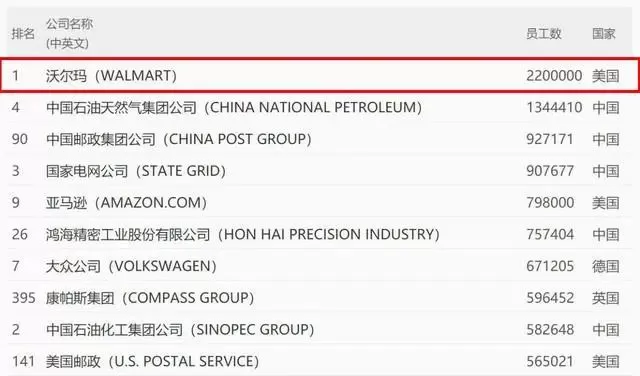Open the Amazon.com company entry
Image resolution: width=640 pixels, height=376 pixels.
(x=127, y=202)
